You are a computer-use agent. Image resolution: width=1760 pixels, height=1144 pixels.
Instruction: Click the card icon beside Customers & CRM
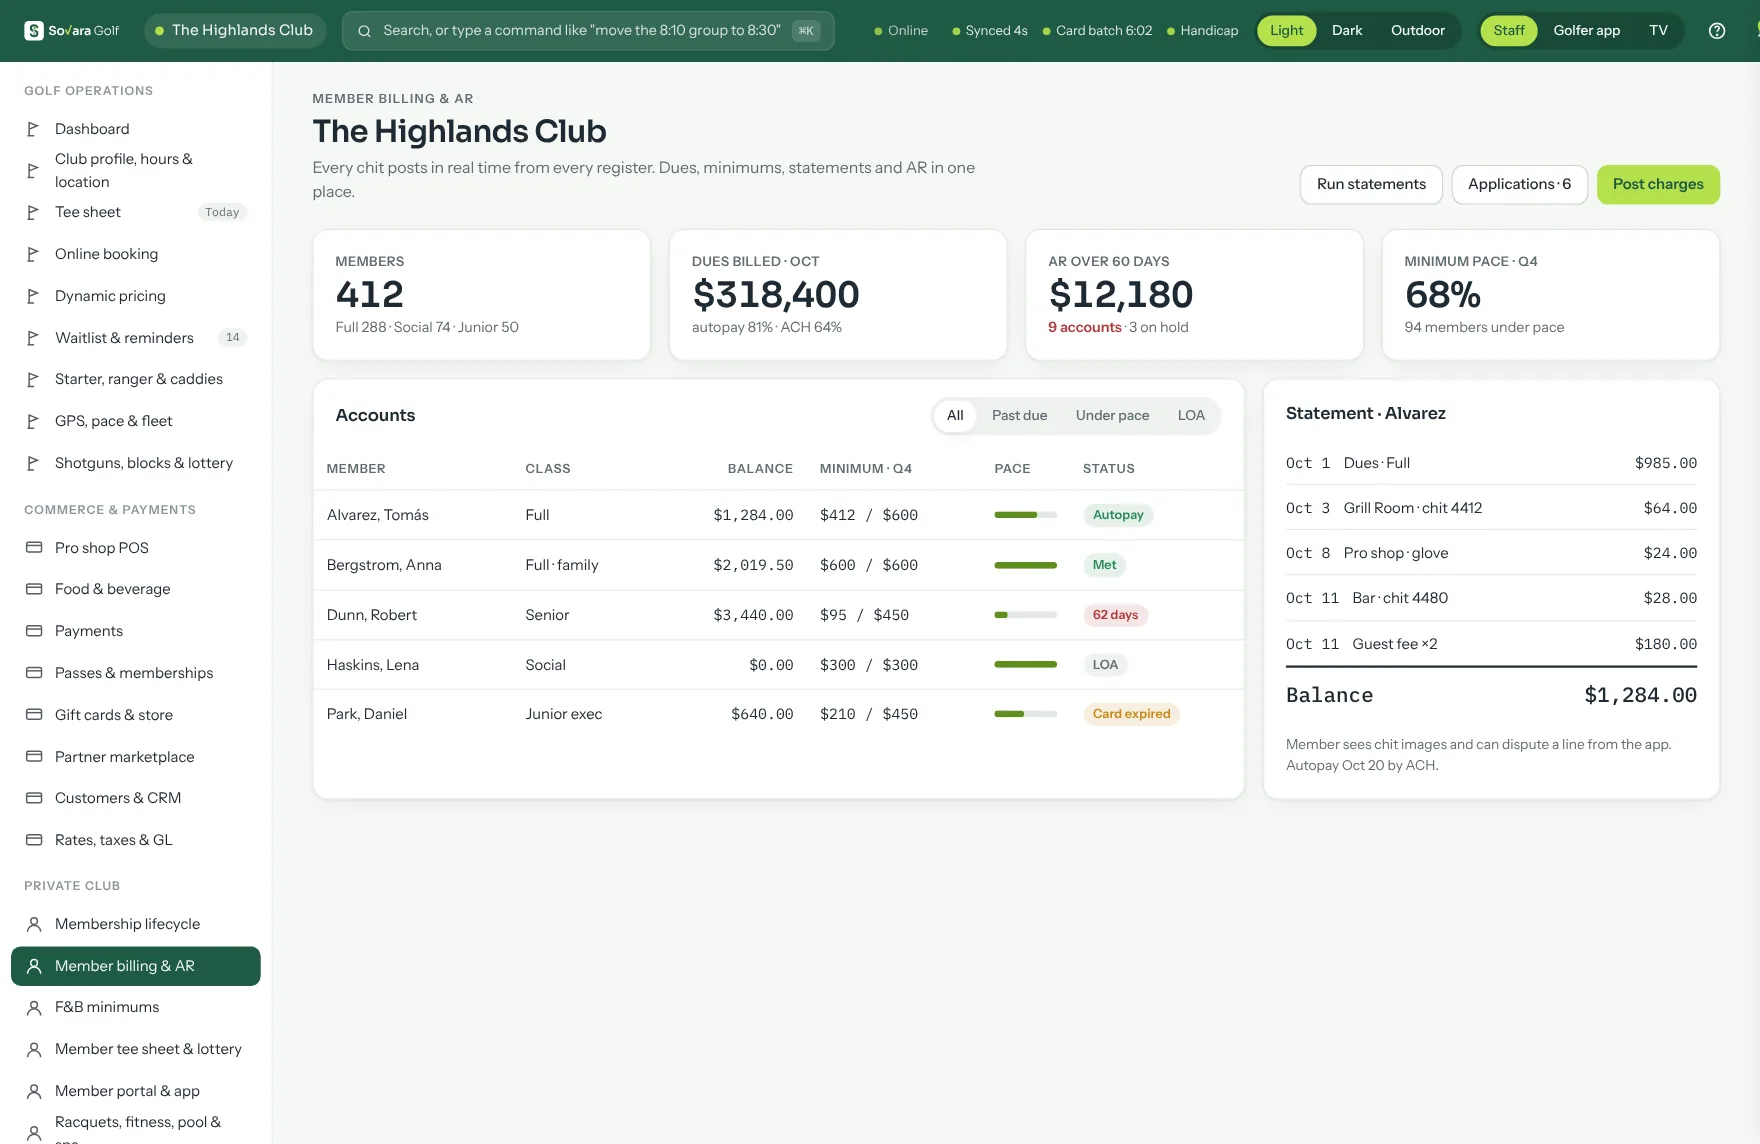(x=34, y=798)
